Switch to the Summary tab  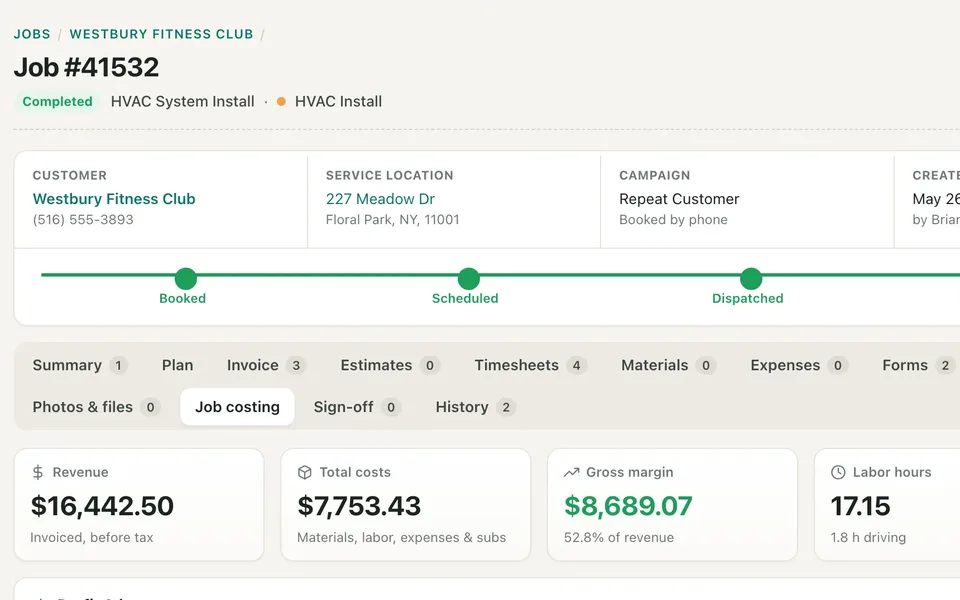(80, 366)
